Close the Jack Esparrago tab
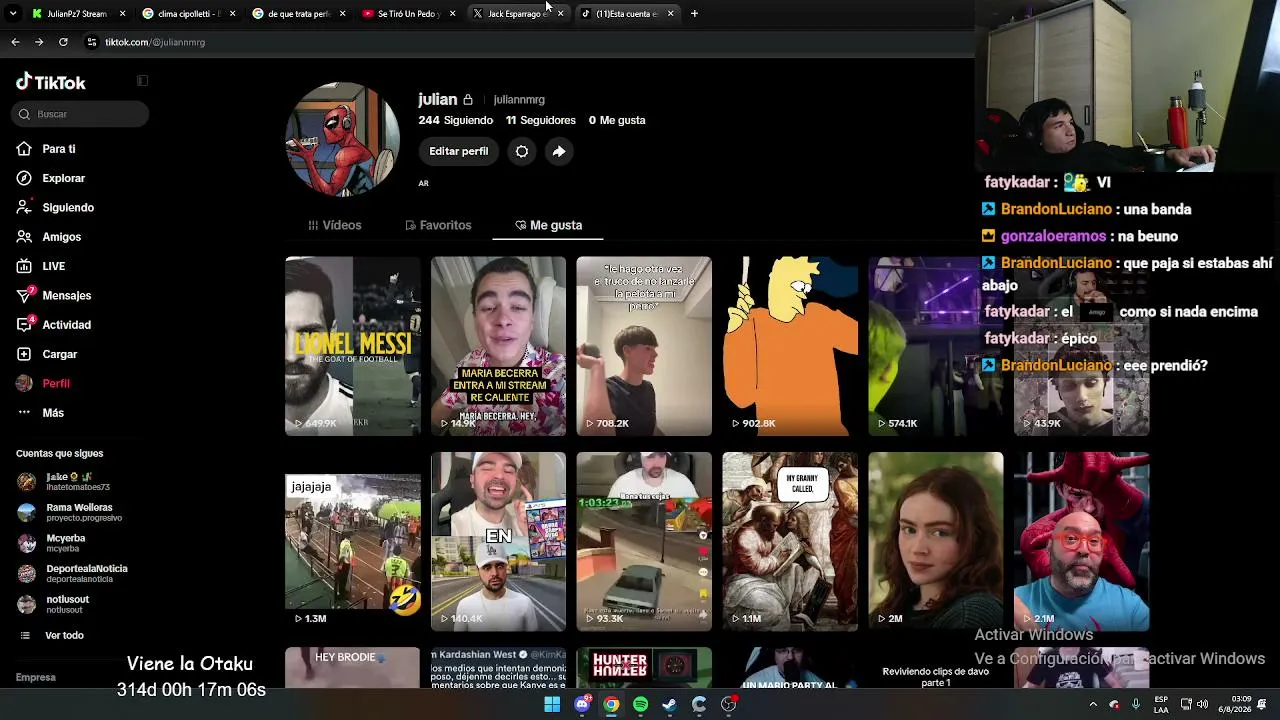Image resolution: width=1280 pixels, height=720 pixels. pos(560,14)
